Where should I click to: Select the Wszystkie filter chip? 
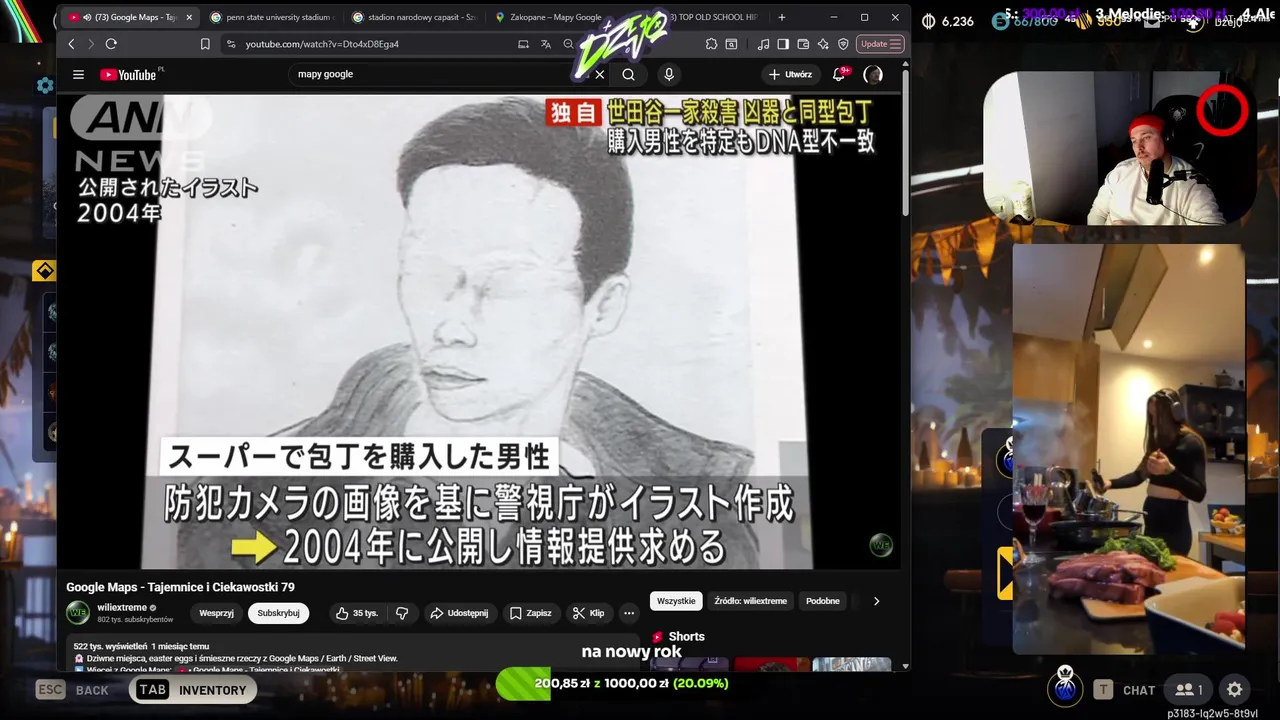click(676, 601)
